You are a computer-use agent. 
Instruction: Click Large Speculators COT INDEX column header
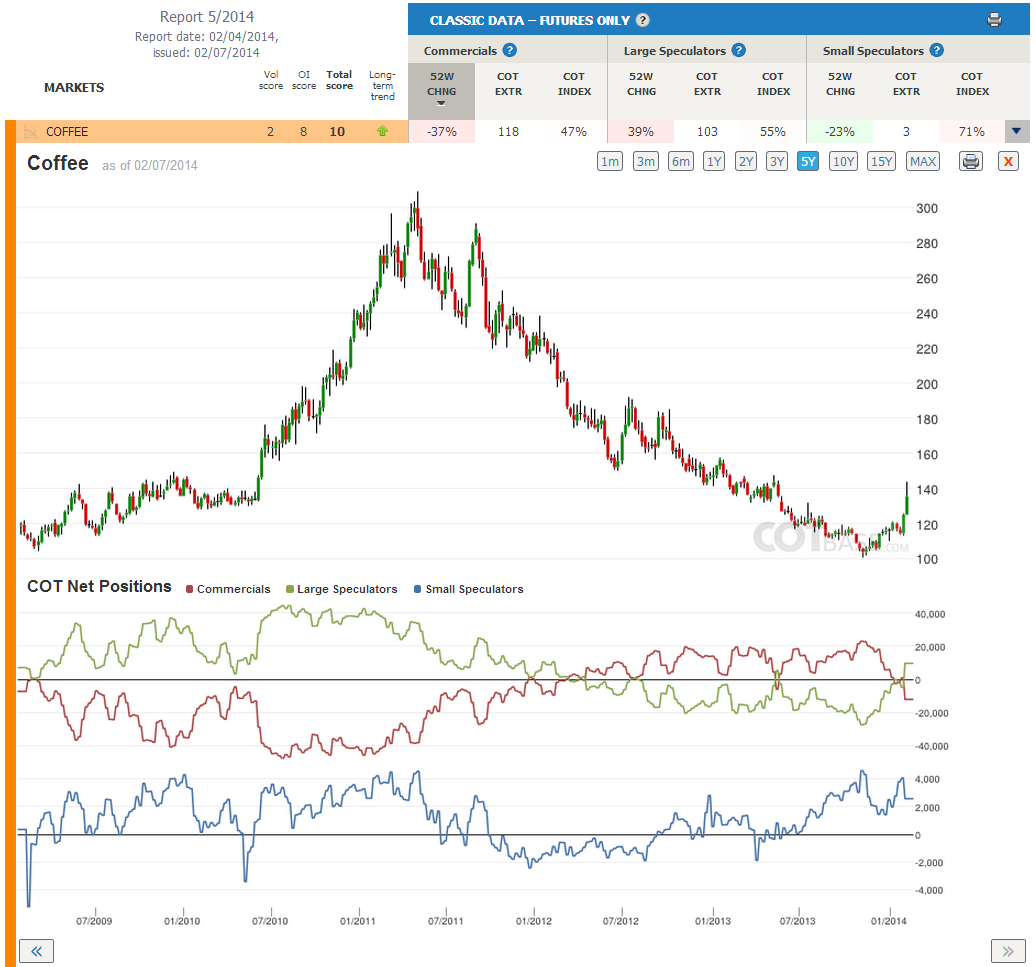[773, 84]
